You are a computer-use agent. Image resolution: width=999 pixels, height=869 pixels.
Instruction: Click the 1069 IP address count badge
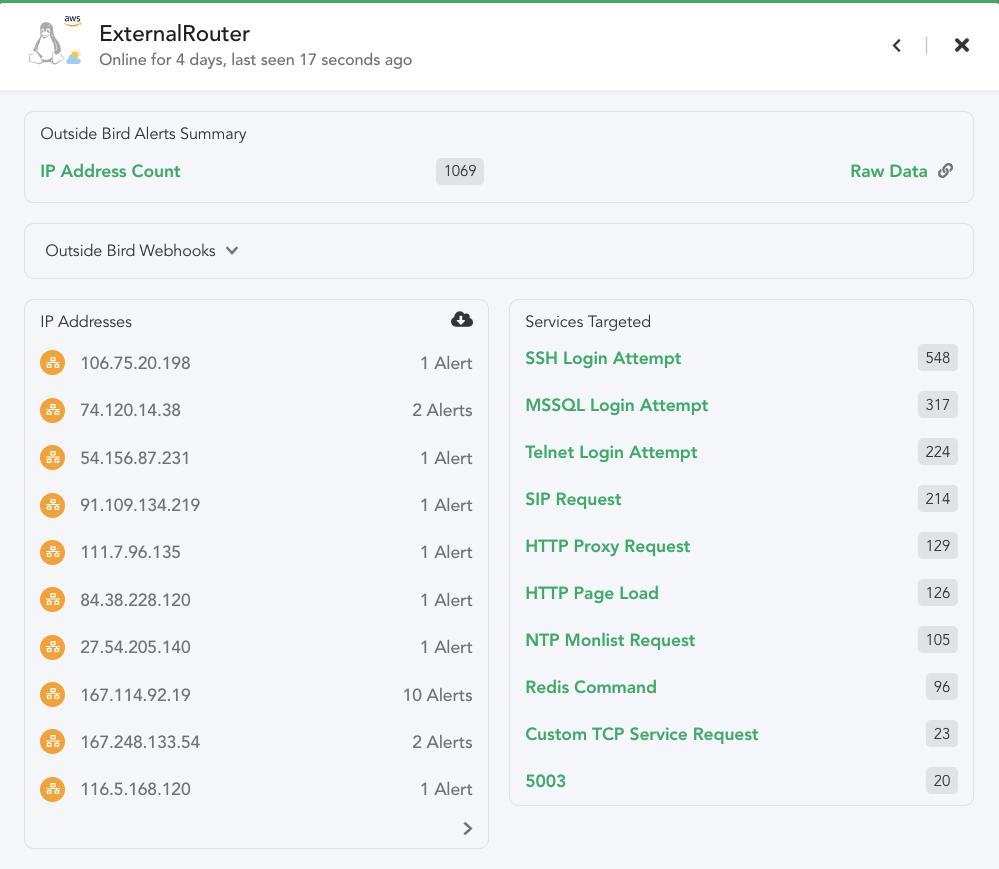click(x=460, y=171)
